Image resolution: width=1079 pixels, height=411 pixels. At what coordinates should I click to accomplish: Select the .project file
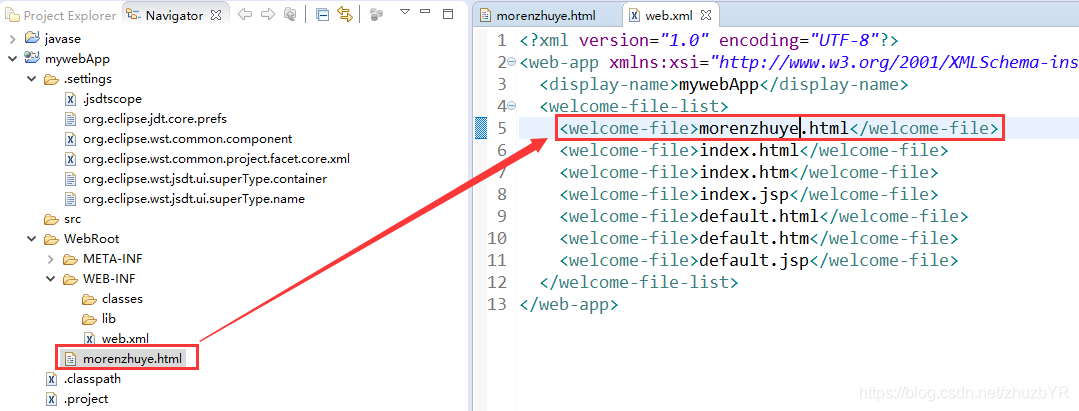click(x=86, y=399)
